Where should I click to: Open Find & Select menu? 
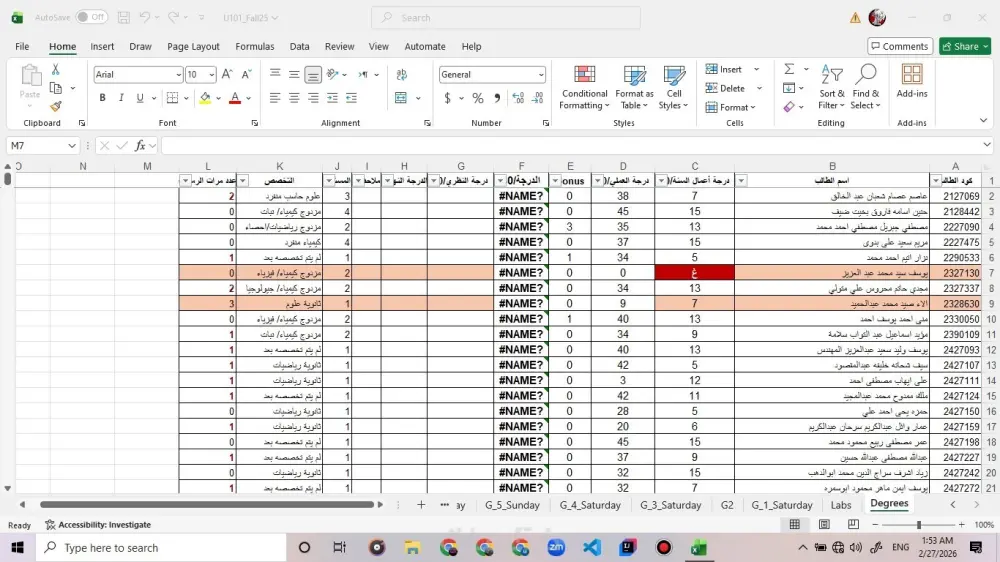pos(865,87)
